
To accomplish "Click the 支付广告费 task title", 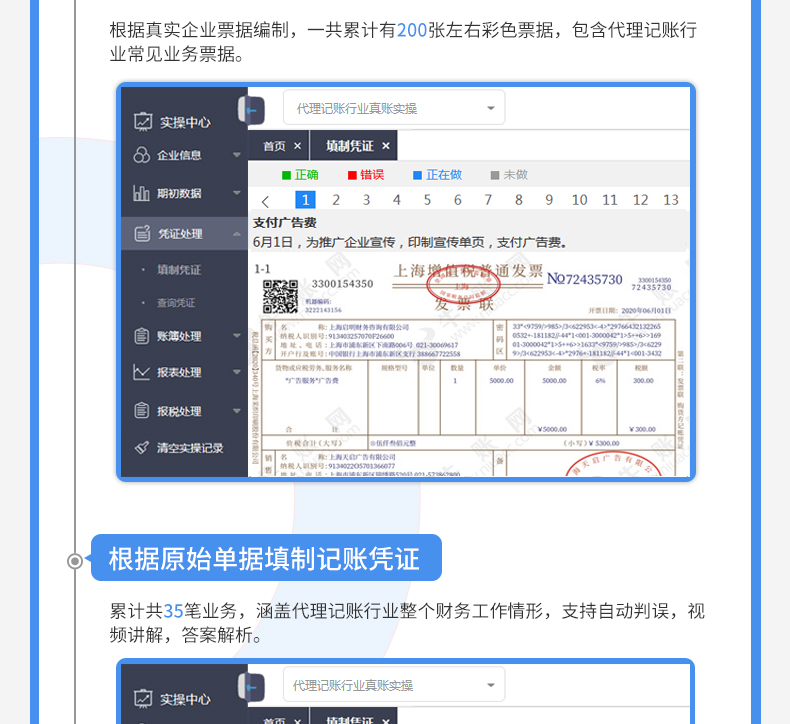I will (285, 223).
